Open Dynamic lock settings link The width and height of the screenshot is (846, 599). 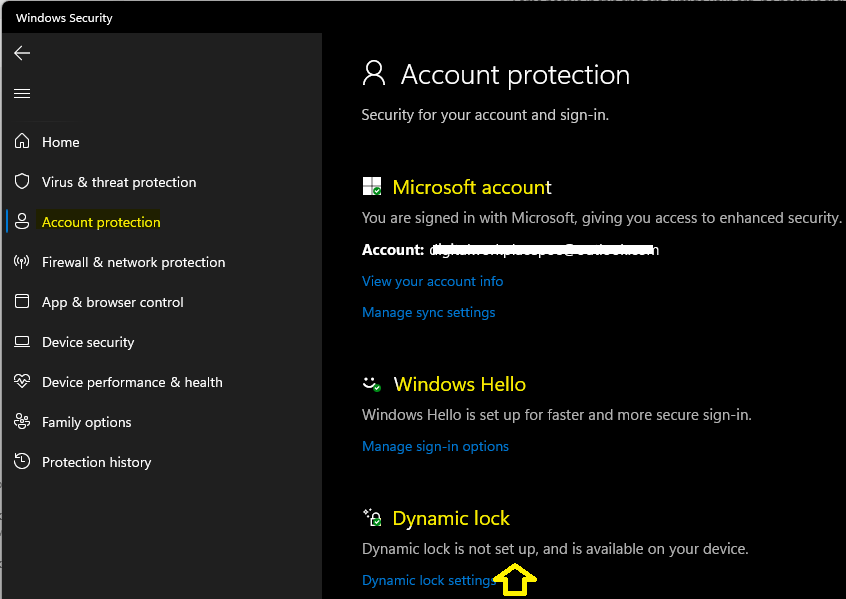point(429,580)
